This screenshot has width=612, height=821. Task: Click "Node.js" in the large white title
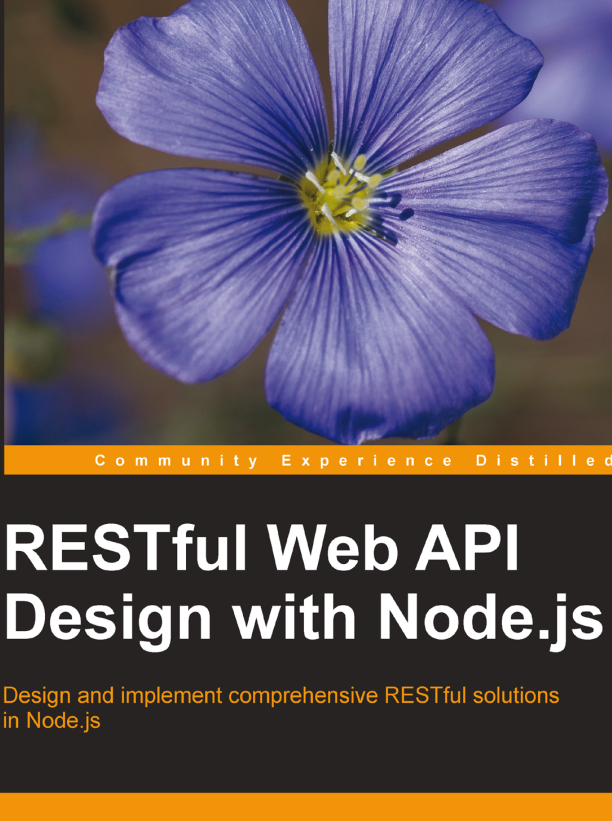click(492, 620)
